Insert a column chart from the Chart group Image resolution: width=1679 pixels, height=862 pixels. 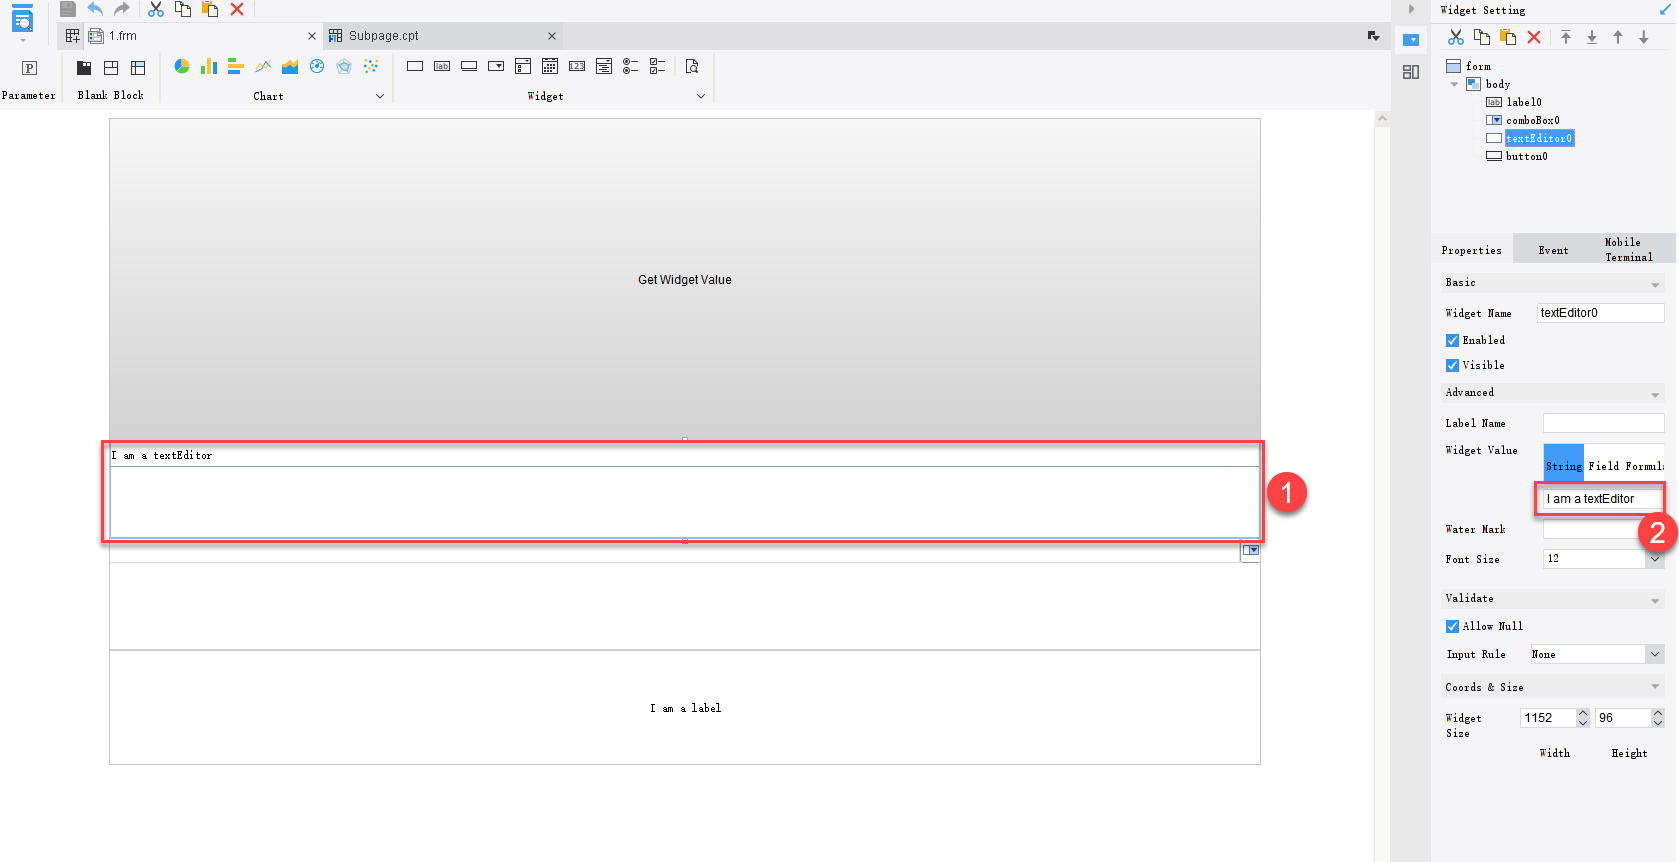[x=209, y=66]
